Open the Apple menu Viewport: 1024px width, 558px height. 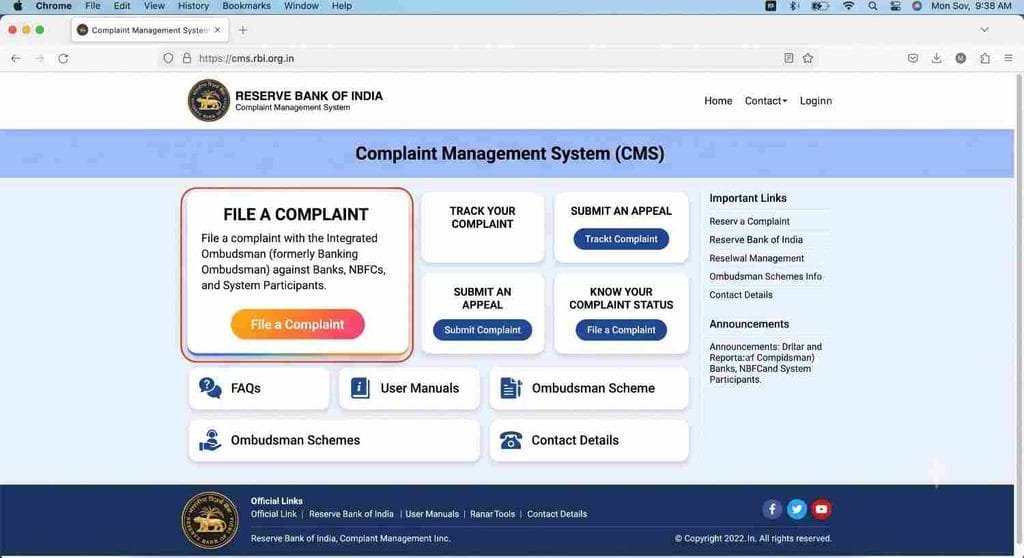pyautogui.click(x=18, y=6)
